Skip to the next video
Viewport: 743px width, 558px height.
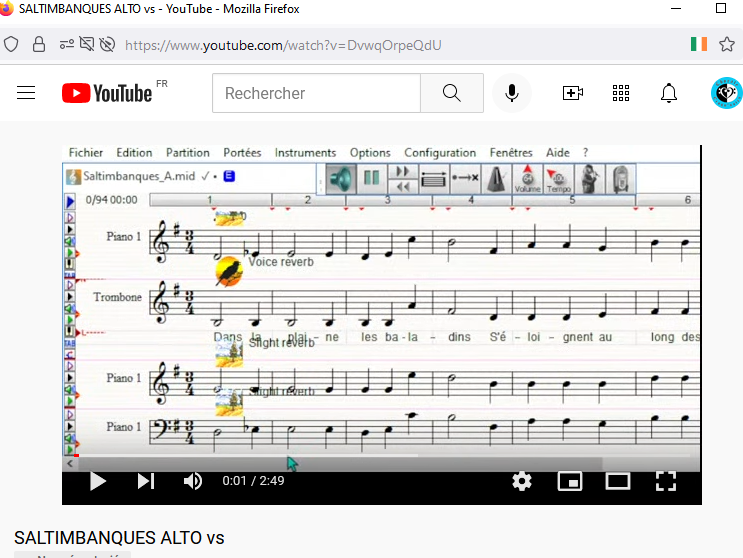click(x=145, y=481)
